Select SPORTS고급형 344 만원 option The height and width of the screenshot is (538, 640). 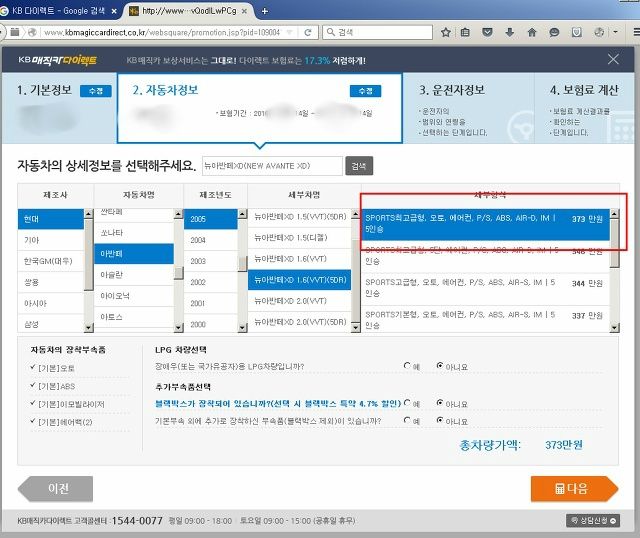[485, 288]
